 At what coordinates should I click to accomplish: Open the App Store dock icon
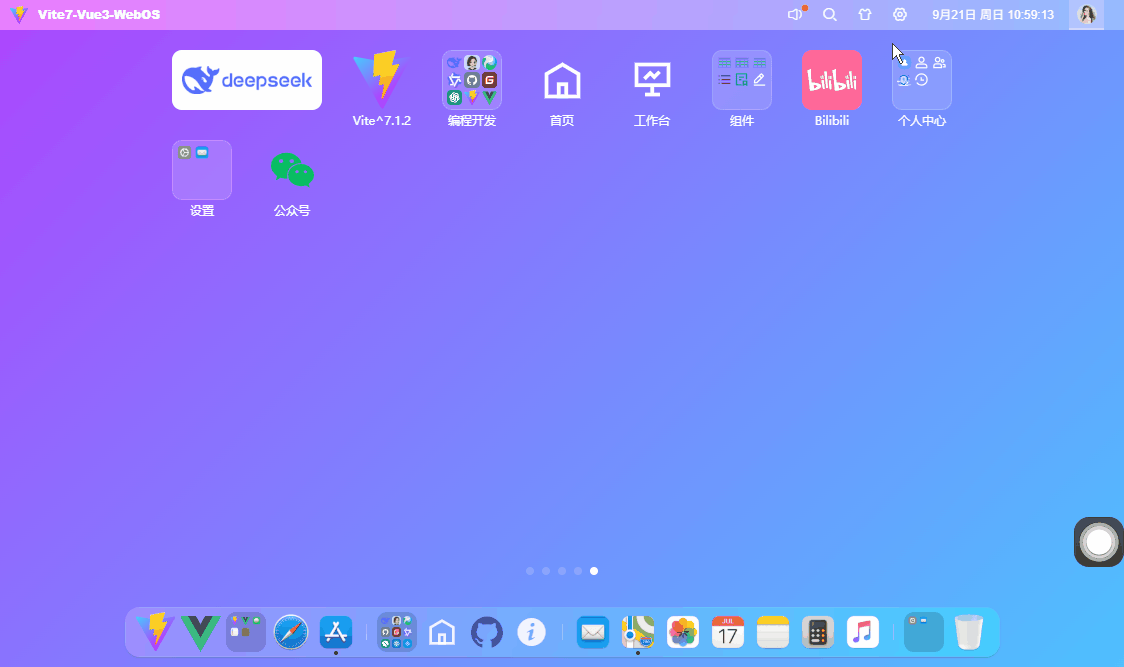coord(335,632)
